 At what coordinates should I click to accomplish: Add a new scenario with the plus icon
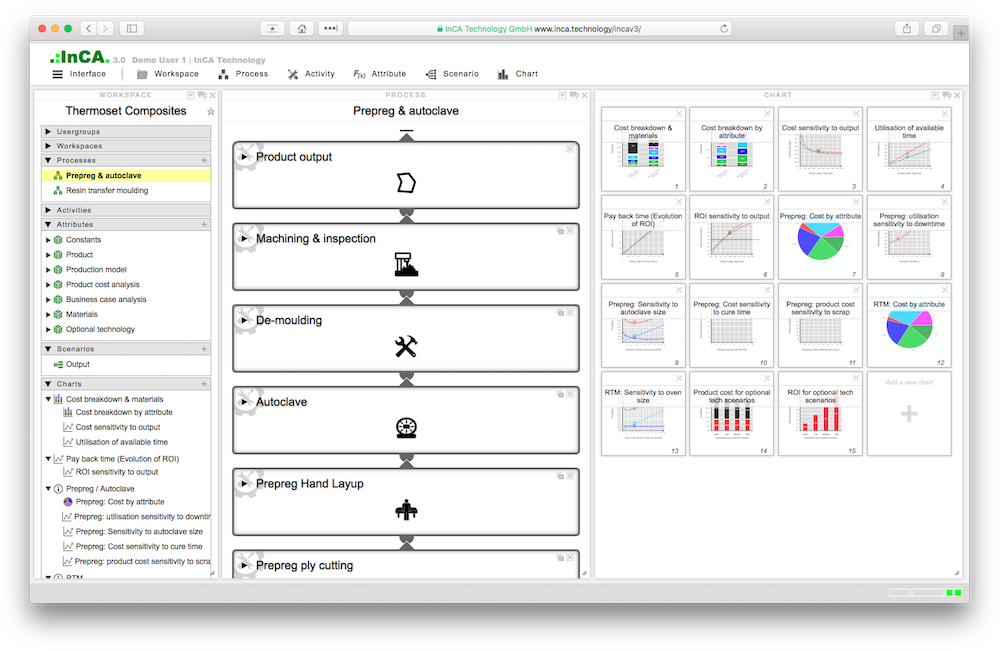(x=204, y=349)
